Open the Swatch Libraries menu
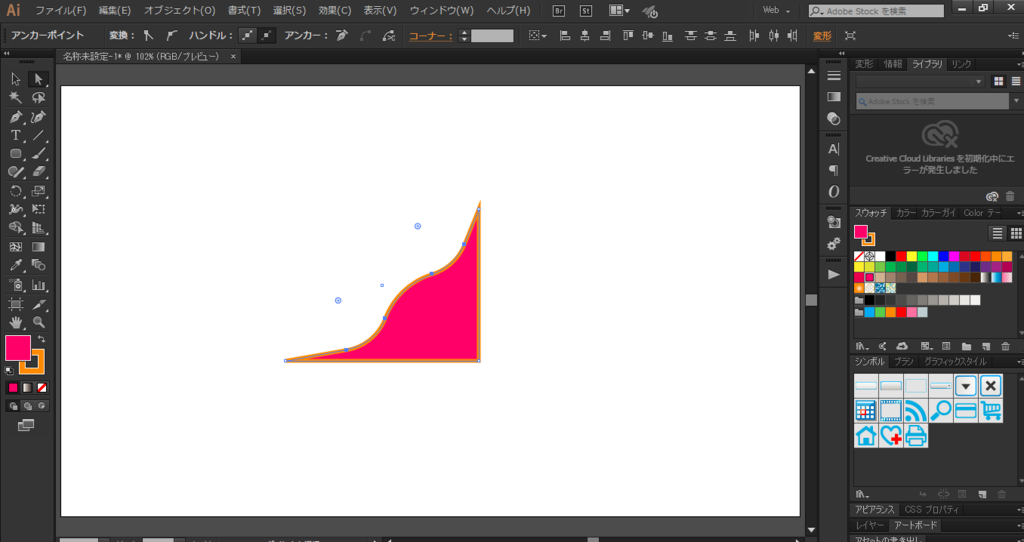The height and width of the screenshot is (542, 1024). pos(862,347)
